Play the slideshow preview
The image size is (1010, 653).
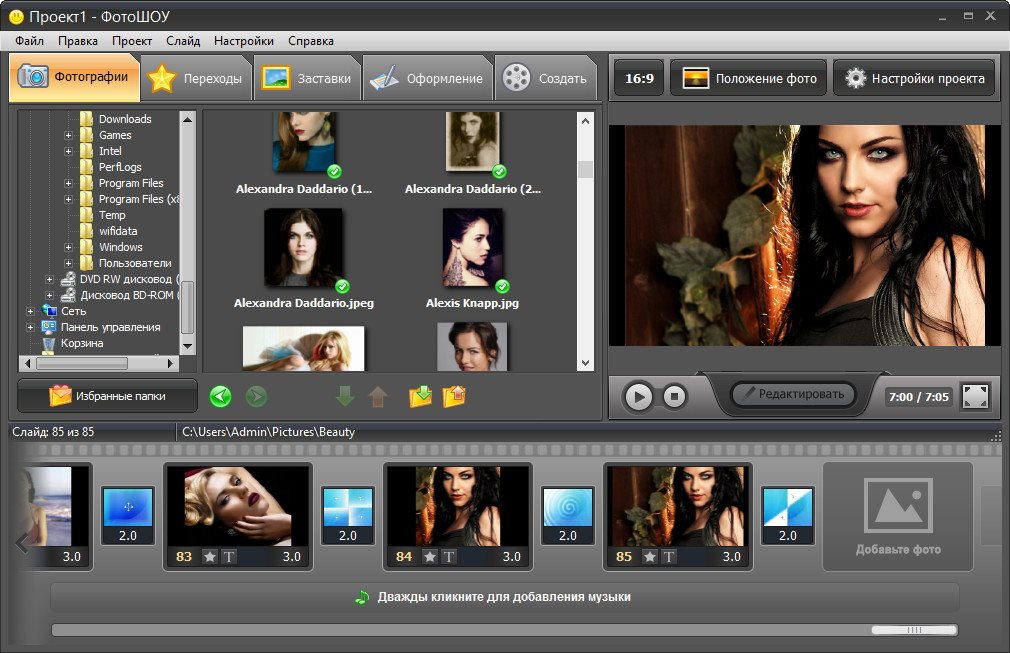(x=638, y=397)
